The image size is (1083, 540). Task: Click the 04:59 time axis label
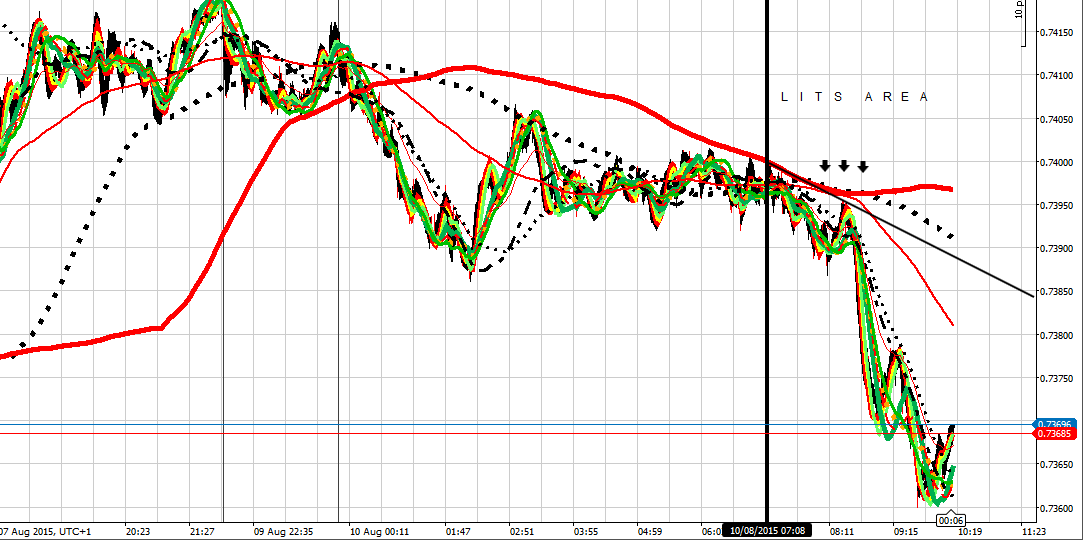coord(650,532)
